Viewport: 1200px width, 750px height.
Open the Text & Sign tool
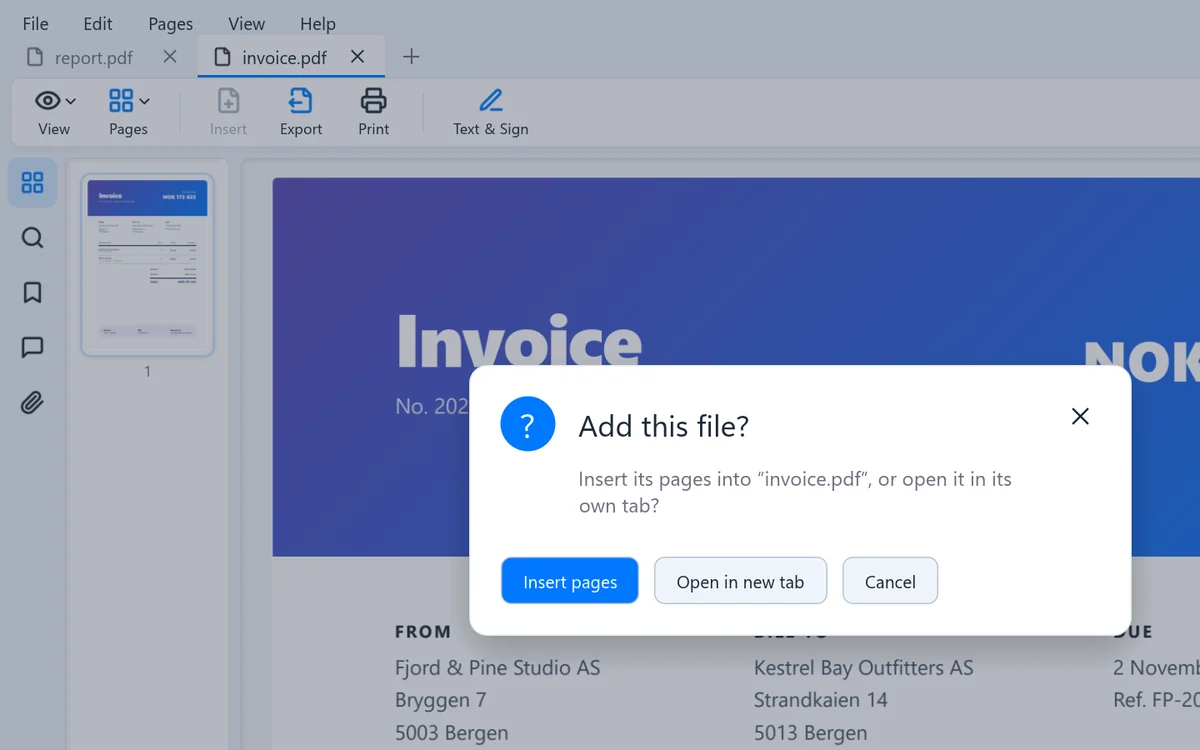click(x=490, y=111)
